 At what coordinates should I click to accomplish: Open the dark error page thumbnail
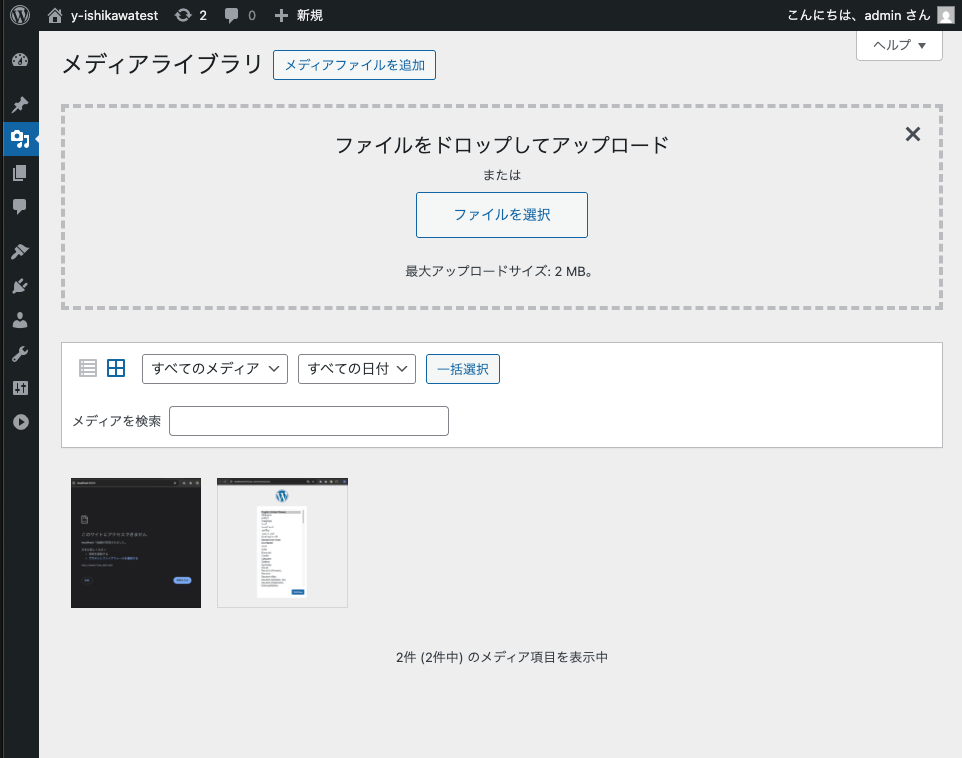pos(136,543)
